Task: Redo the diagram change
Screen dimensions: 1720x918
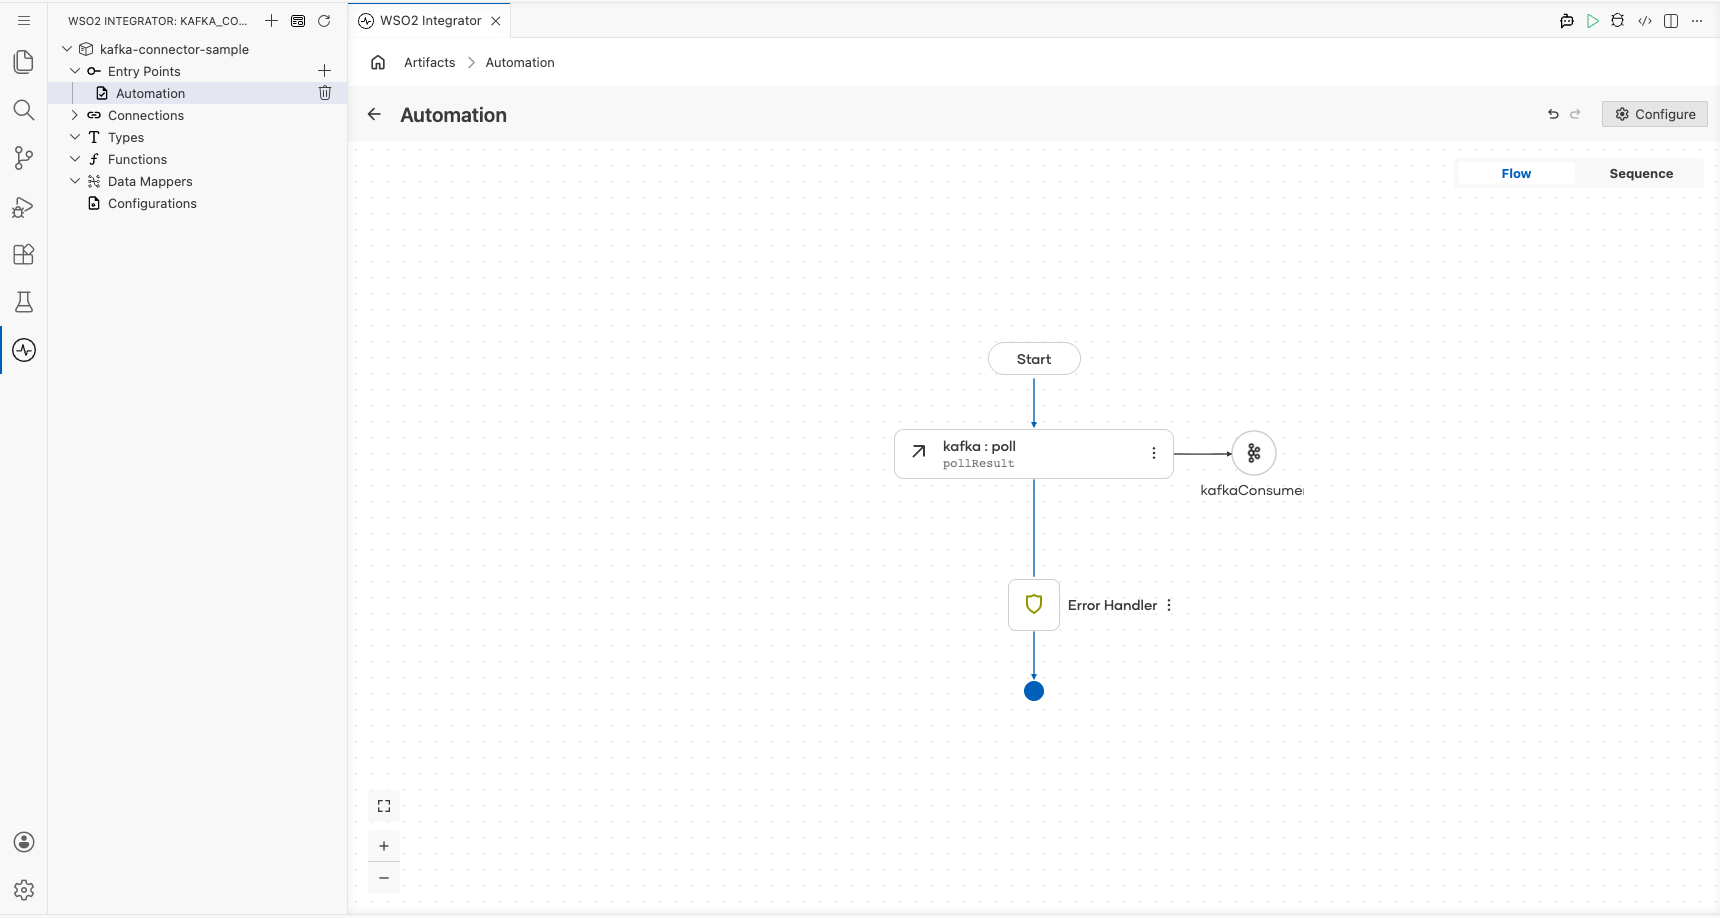Action: point(1575,114)
